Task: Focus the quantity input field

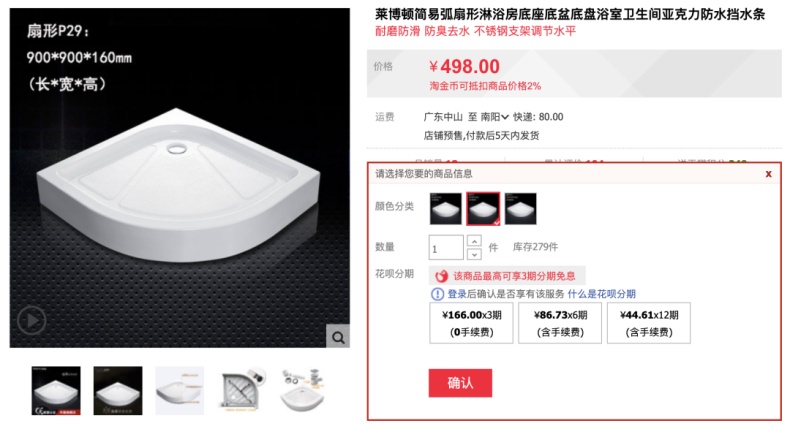Action: (x=446, y=248)
